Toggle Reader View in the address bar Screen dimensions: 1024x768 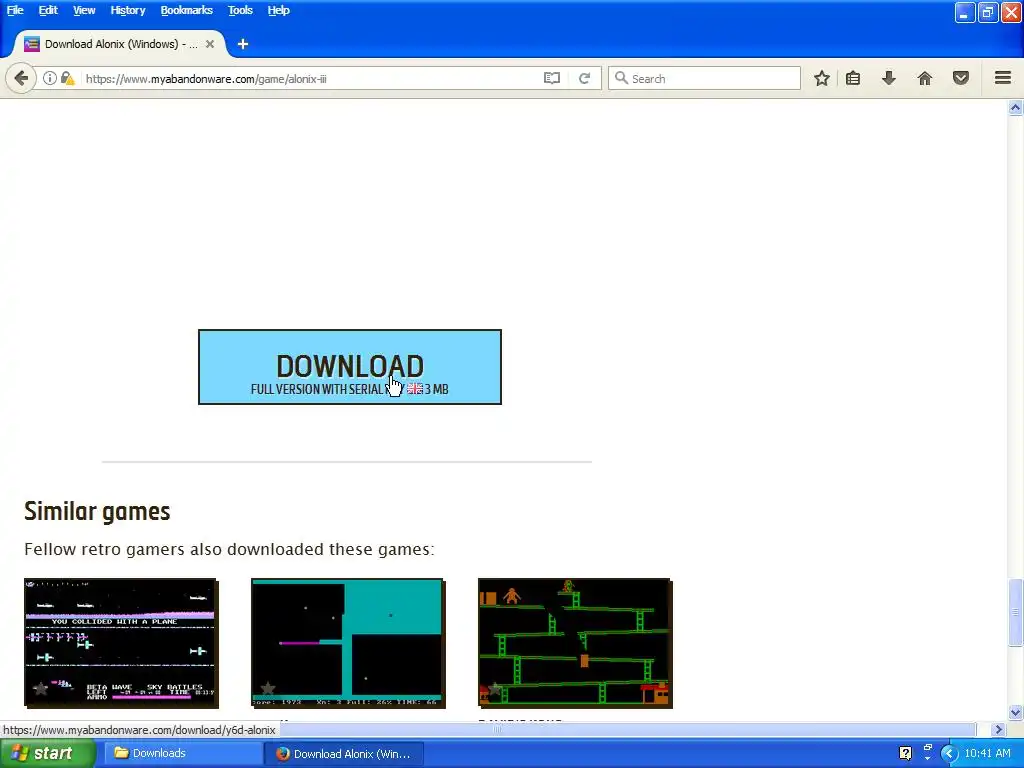[x=552, y=78]
